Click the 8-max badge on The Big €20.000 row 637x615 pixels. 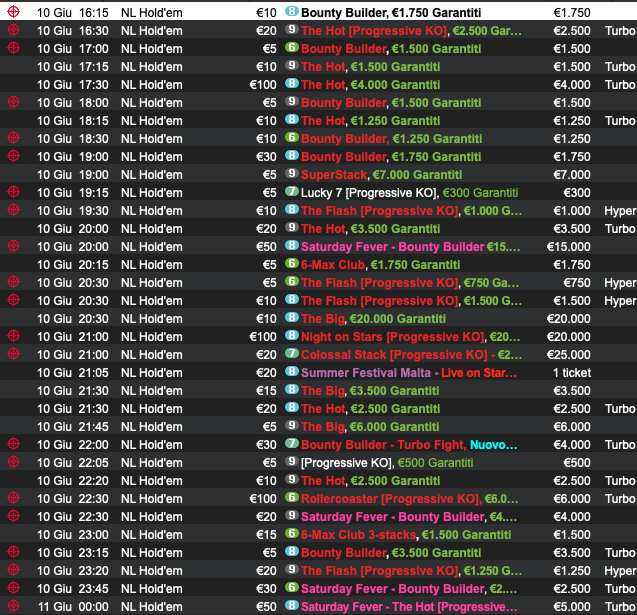[x=292, y=317]
